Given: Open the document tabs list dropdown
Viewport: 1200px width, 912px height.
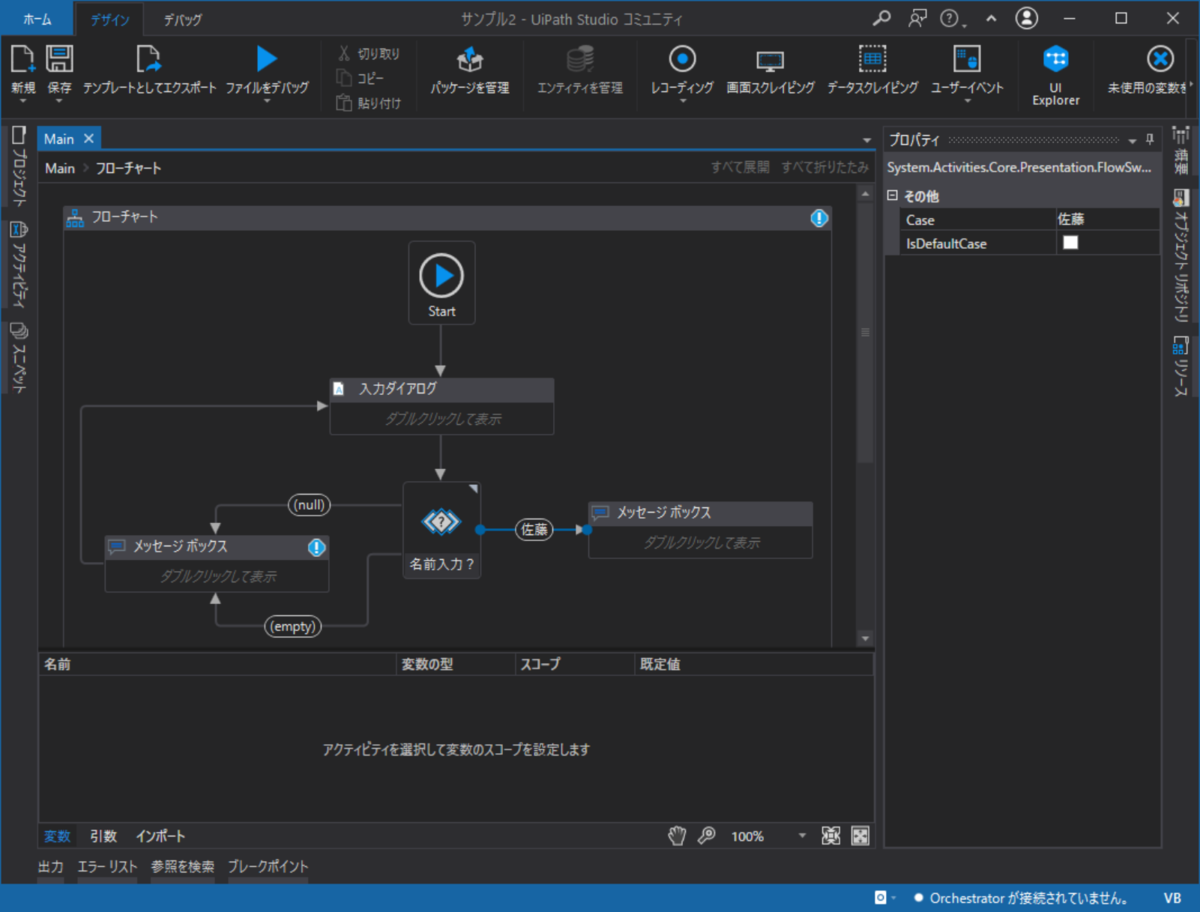Looking at the screenshot, I should click(x=867, y=140).
